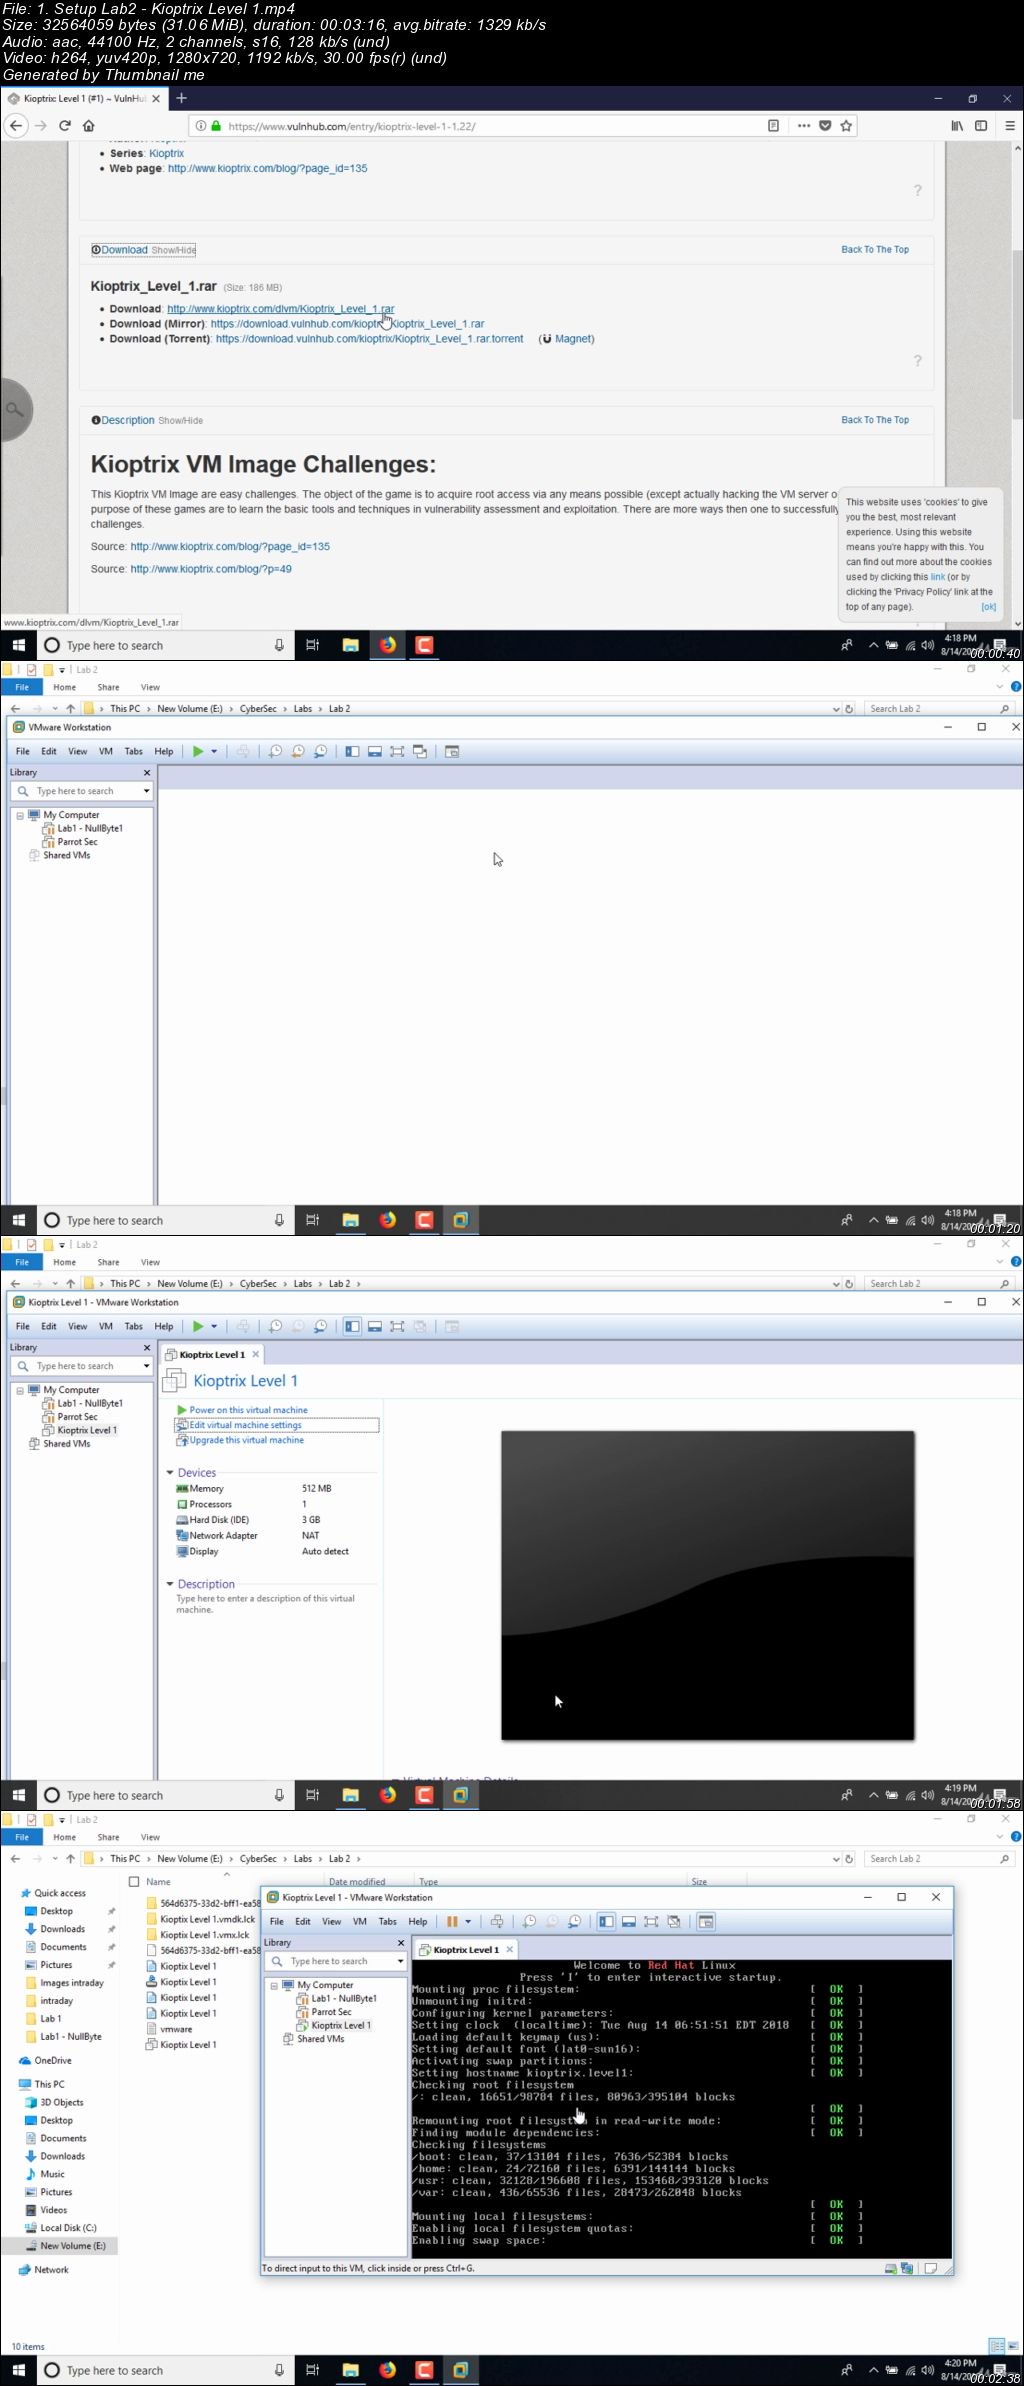1024x2386 pixels.
Task: Open dropdown arrow next to the pause icon
Action: tap(468, 1921)
